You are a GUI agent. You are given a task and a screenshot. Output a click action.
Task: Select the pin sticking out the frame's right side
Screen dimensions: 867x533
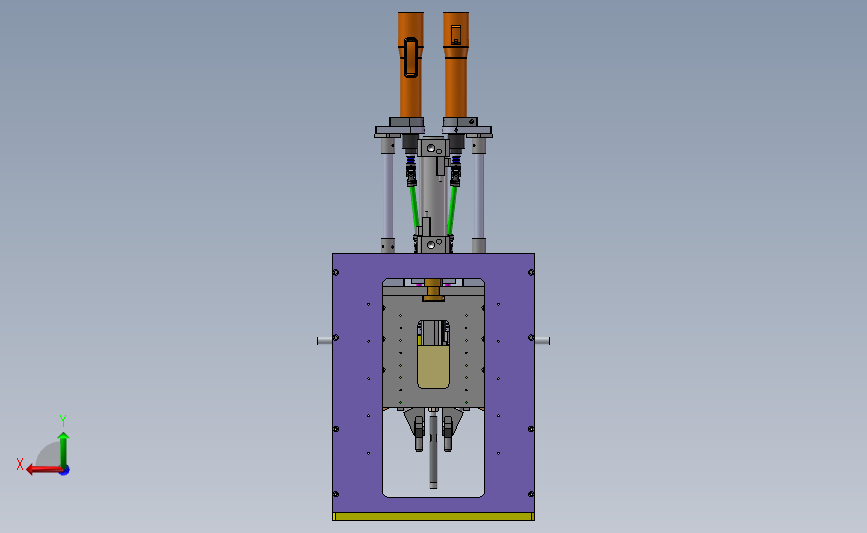point(542,341)
